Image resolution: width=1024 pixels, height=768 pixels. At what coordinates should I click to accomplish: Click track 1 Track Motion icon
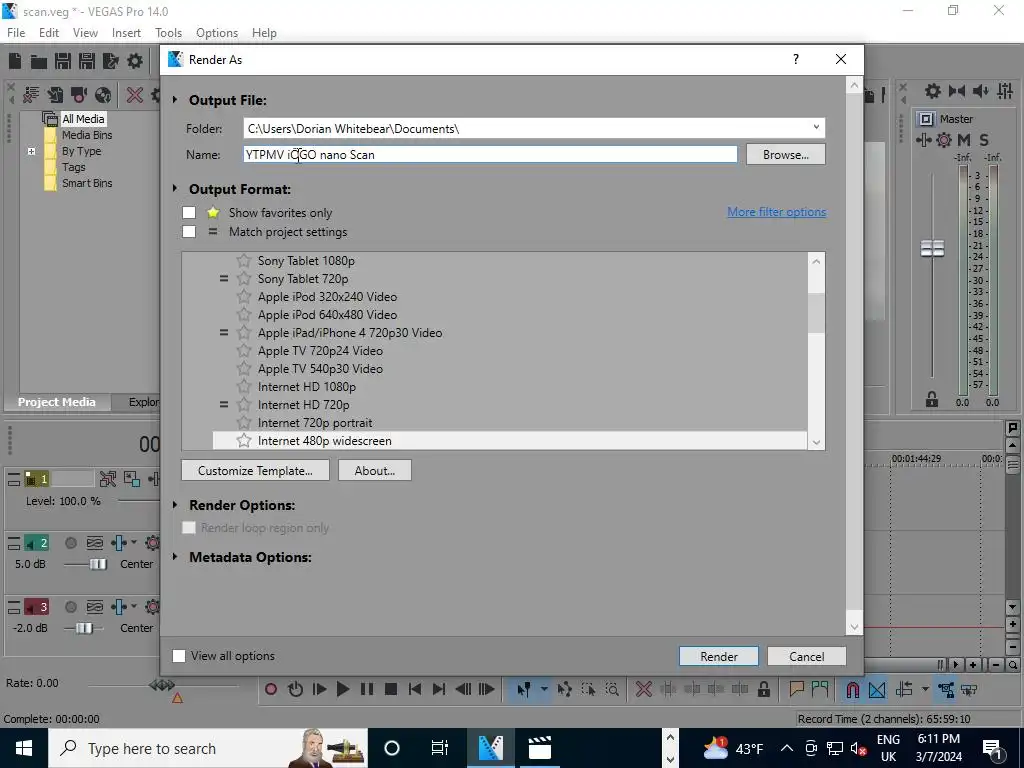click(108, 479)
